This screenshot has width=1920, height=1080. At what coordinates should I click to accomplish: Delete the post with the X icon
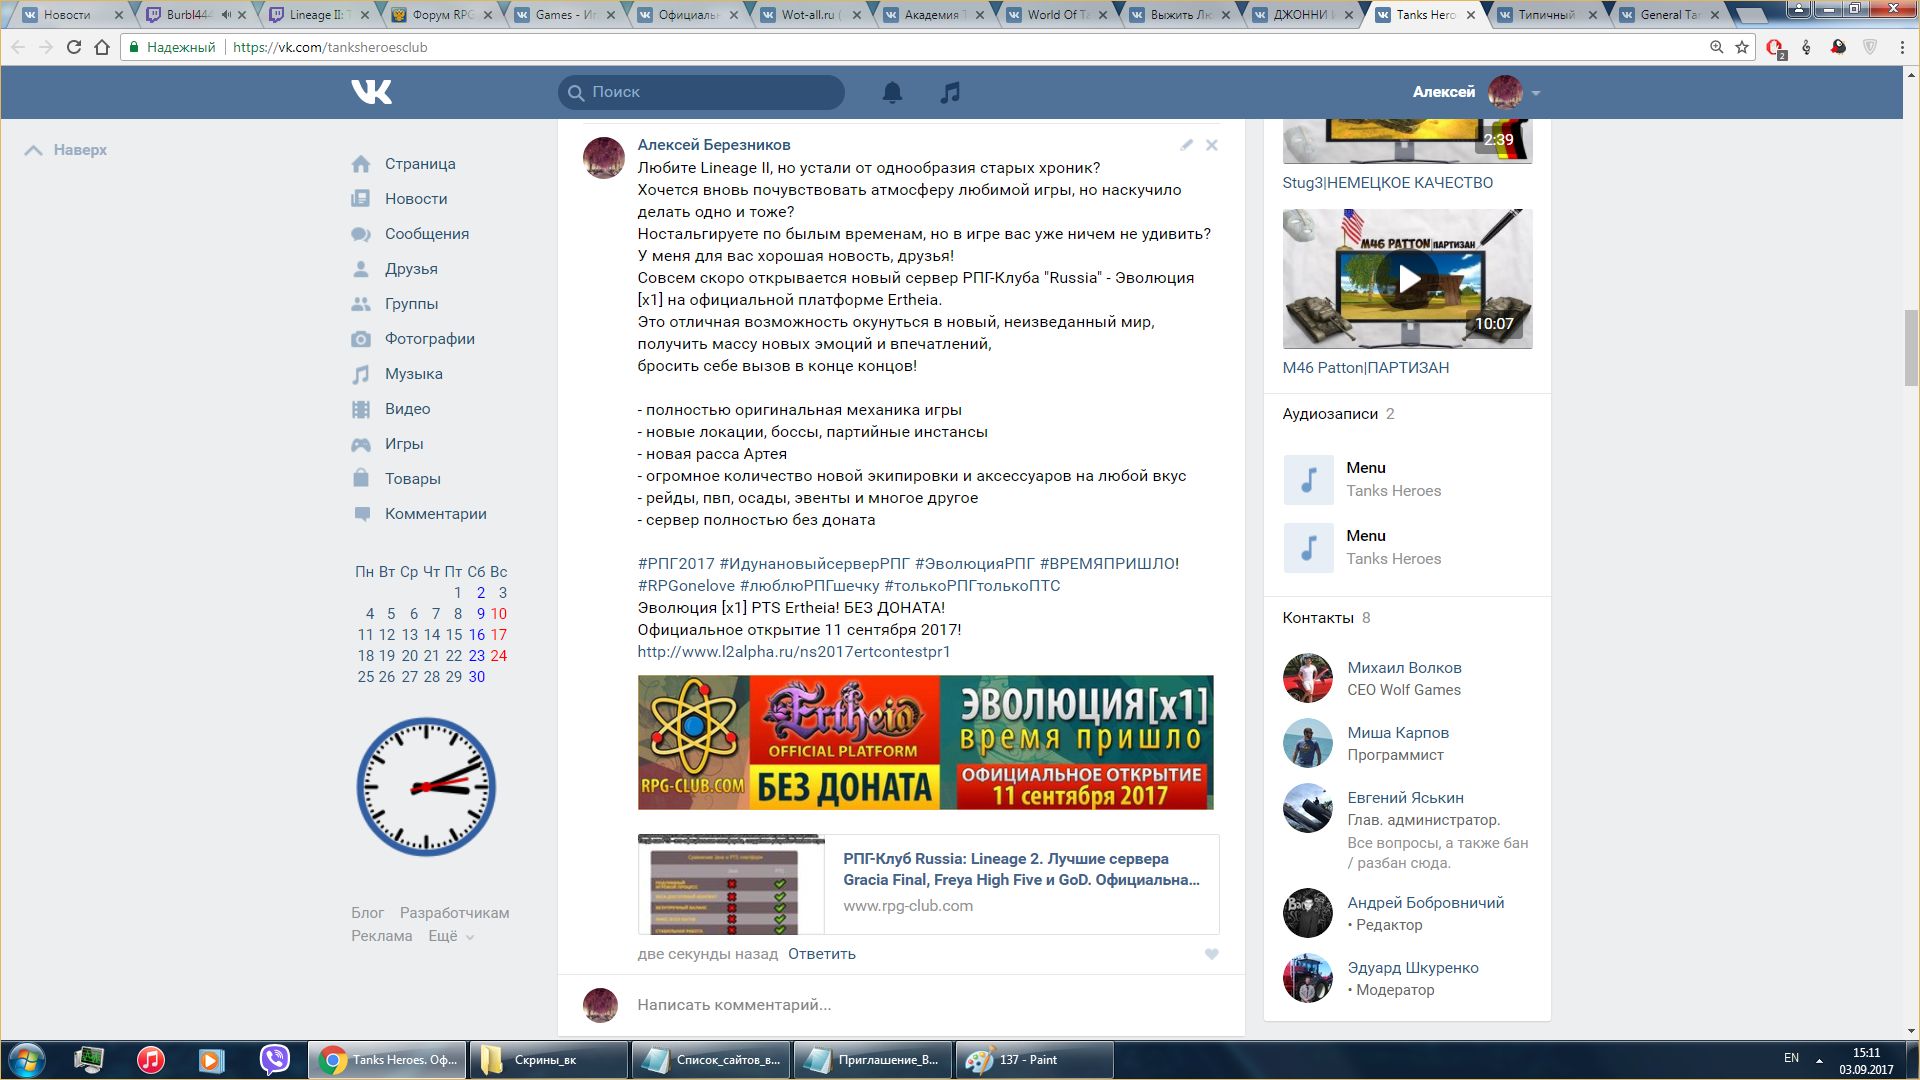pyautogui.click(x=1211, y=145)
